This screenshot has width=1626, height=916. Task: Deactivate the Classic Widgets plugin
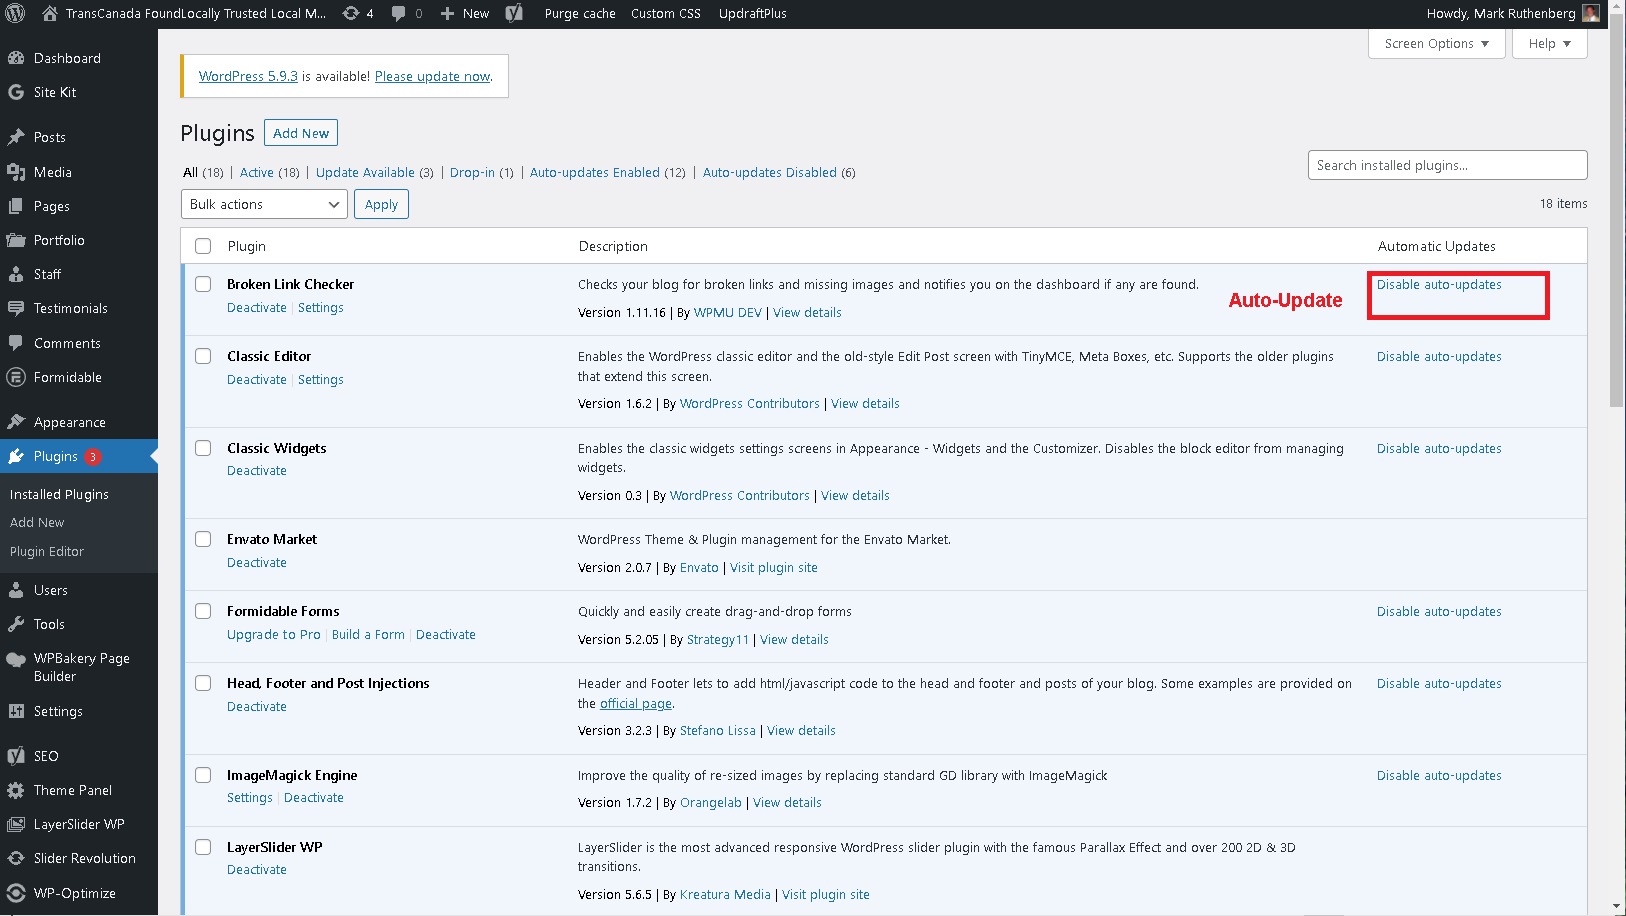pos(257,471)
